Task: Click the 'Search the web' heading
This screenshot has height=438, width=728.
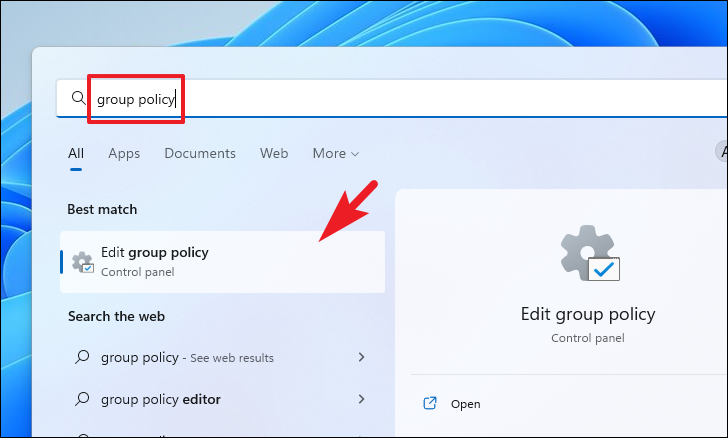Action: point(117,316)
